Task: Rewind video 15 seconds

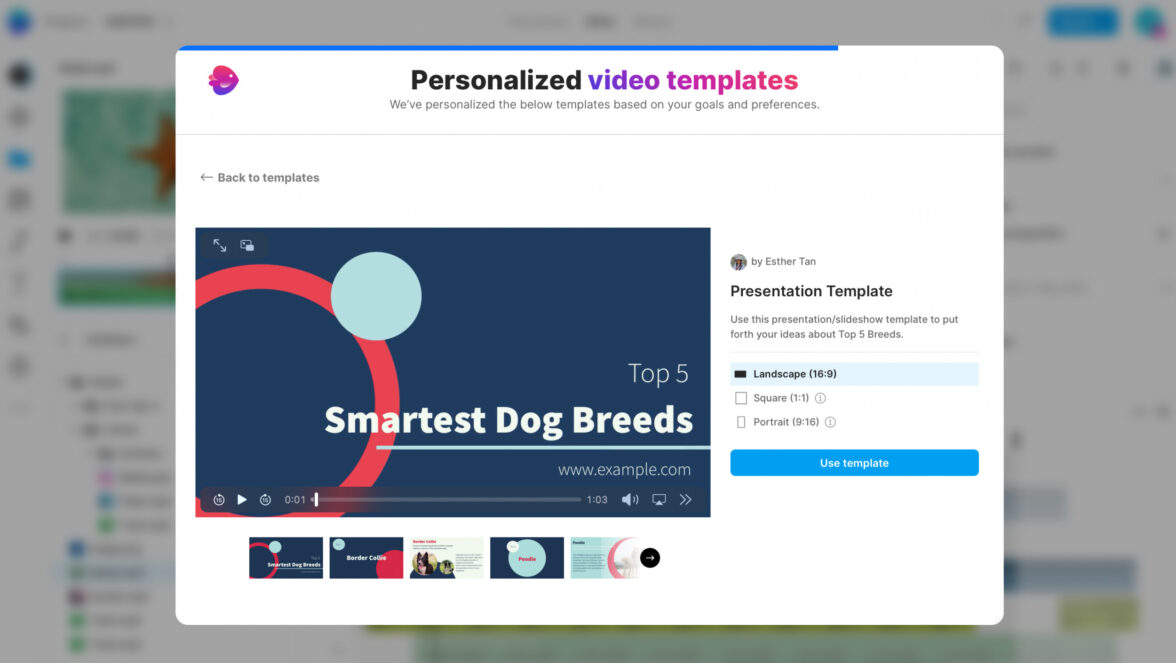Action: pos(218,500)
